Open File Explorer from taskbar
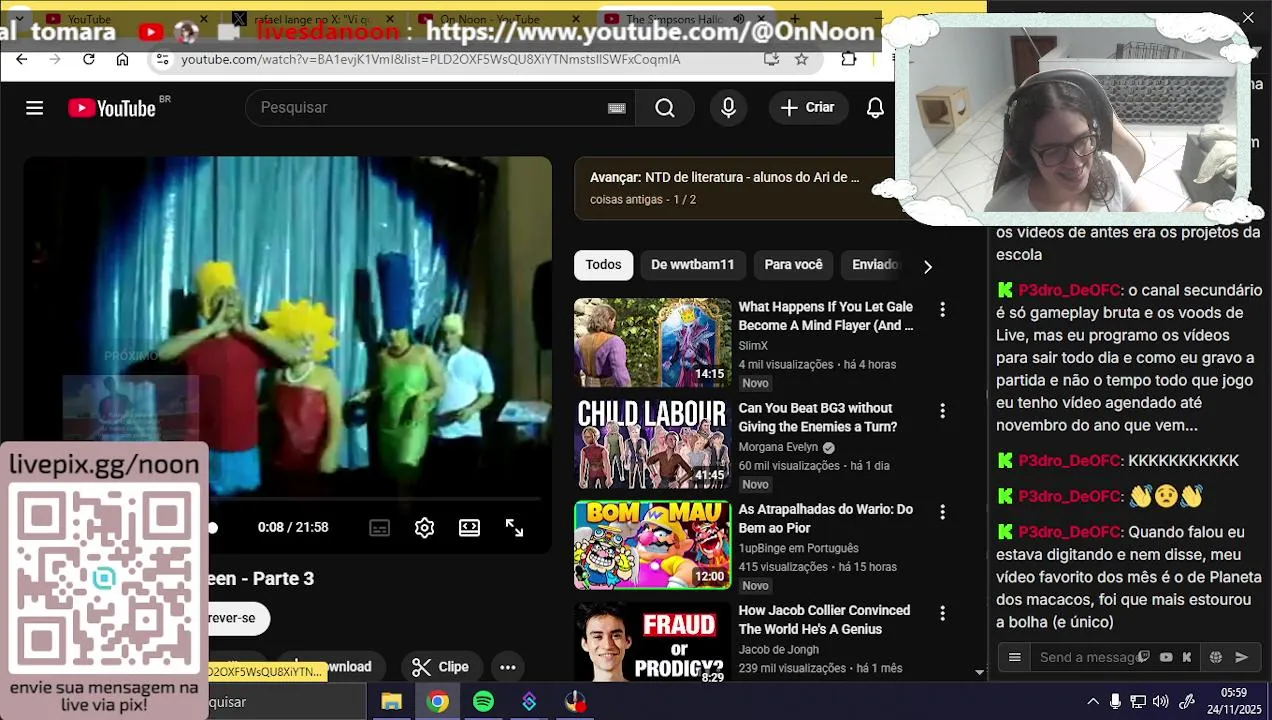 coord(391,702)
